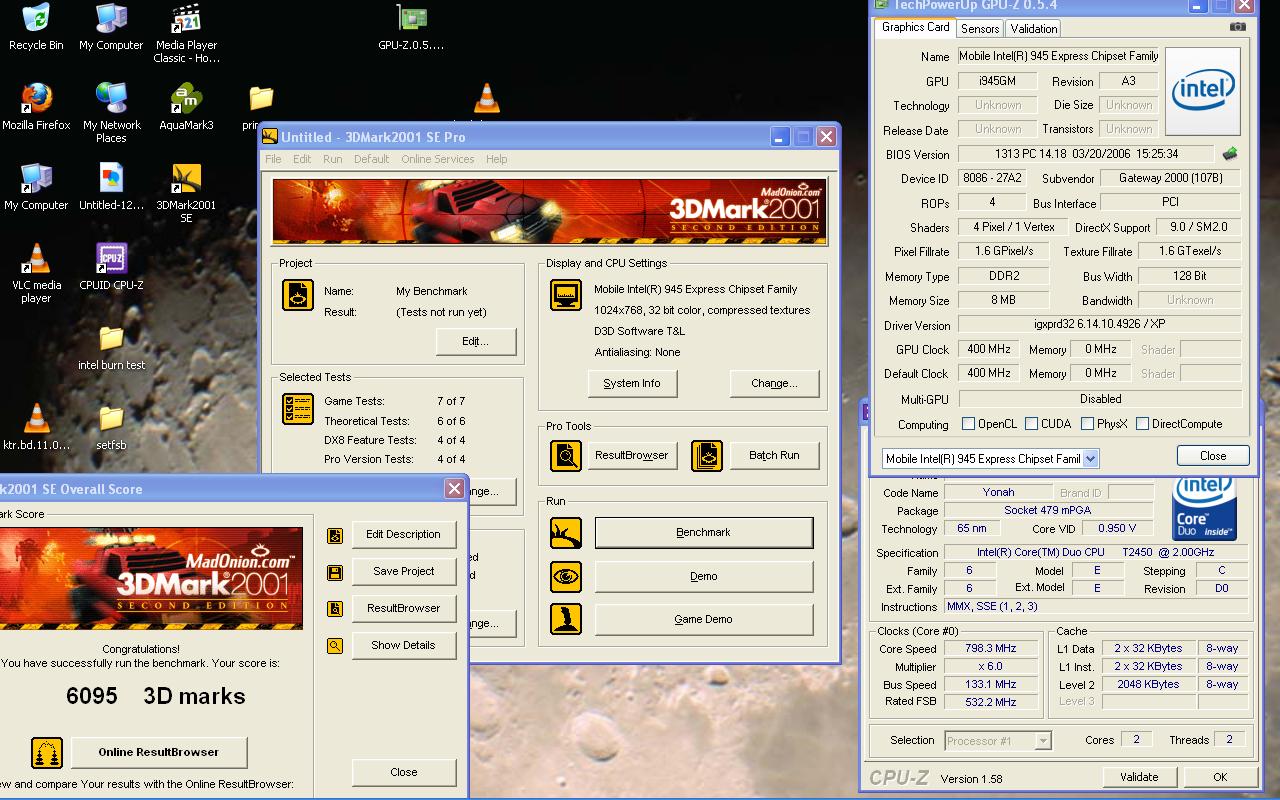This screenshot has width=1280, height=800.
Task: Click Edit Description icon in score dialog
Action: click(x=335, y=535)
